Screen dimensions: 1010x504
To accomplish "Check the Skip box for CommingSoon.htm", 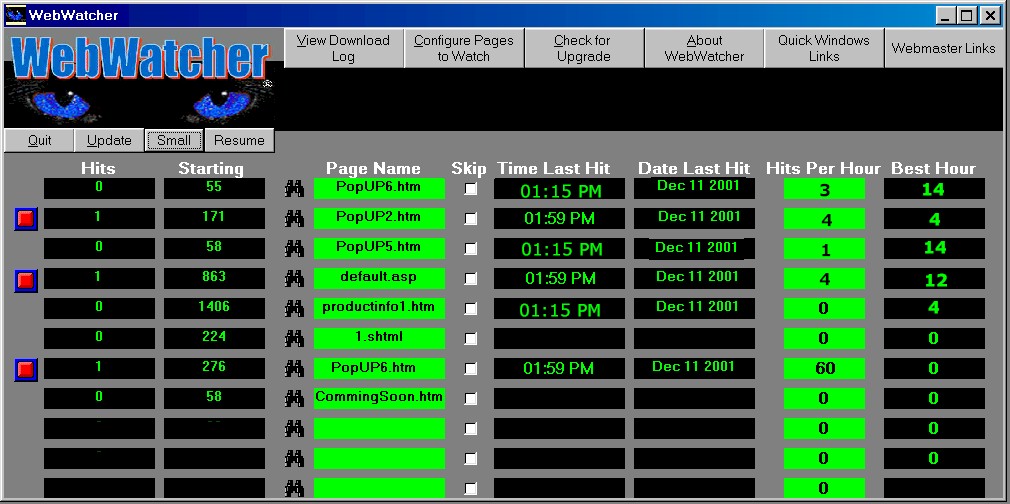I will (x=471, y=399).
